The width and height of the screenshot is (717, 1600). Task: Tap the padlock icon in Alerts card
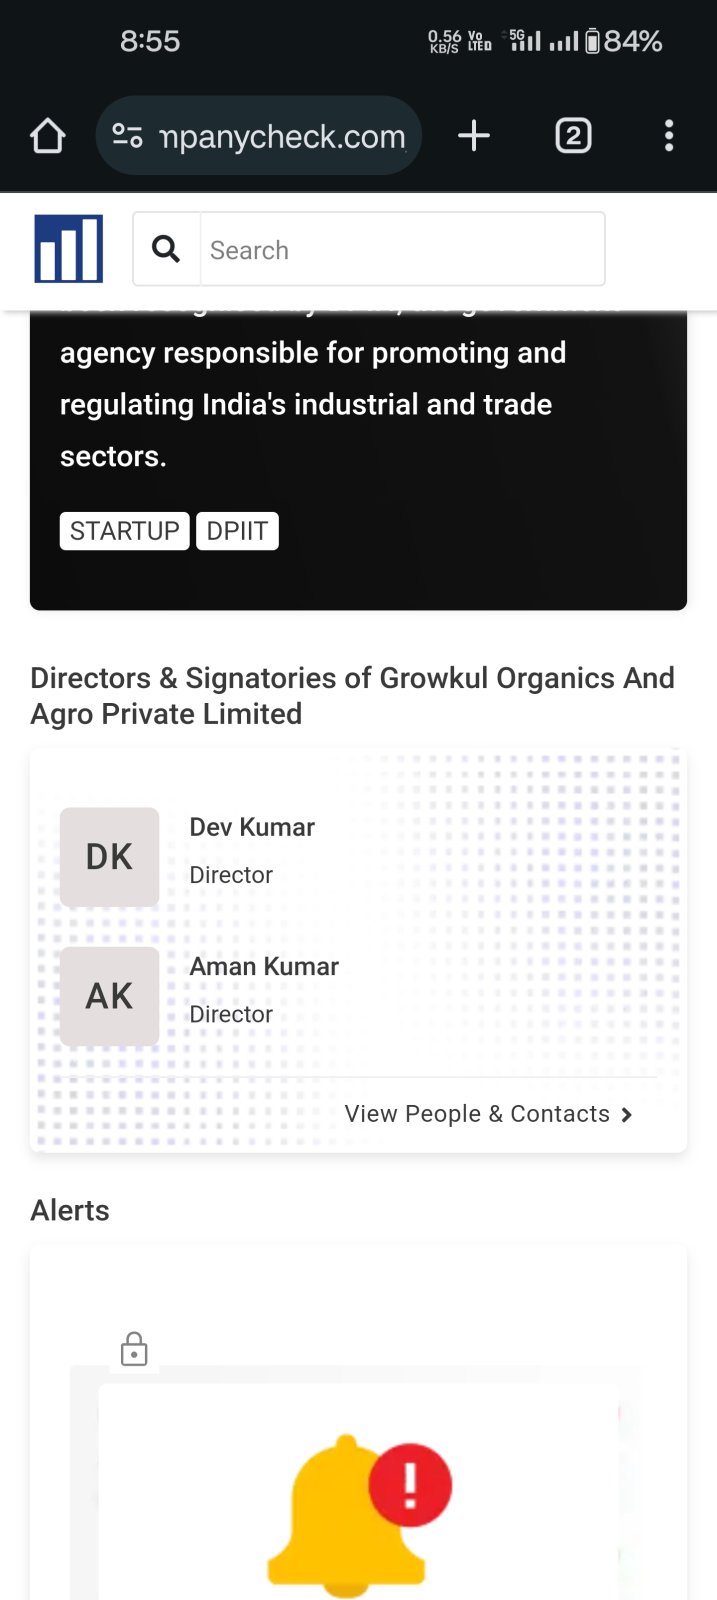[134, 1349]
